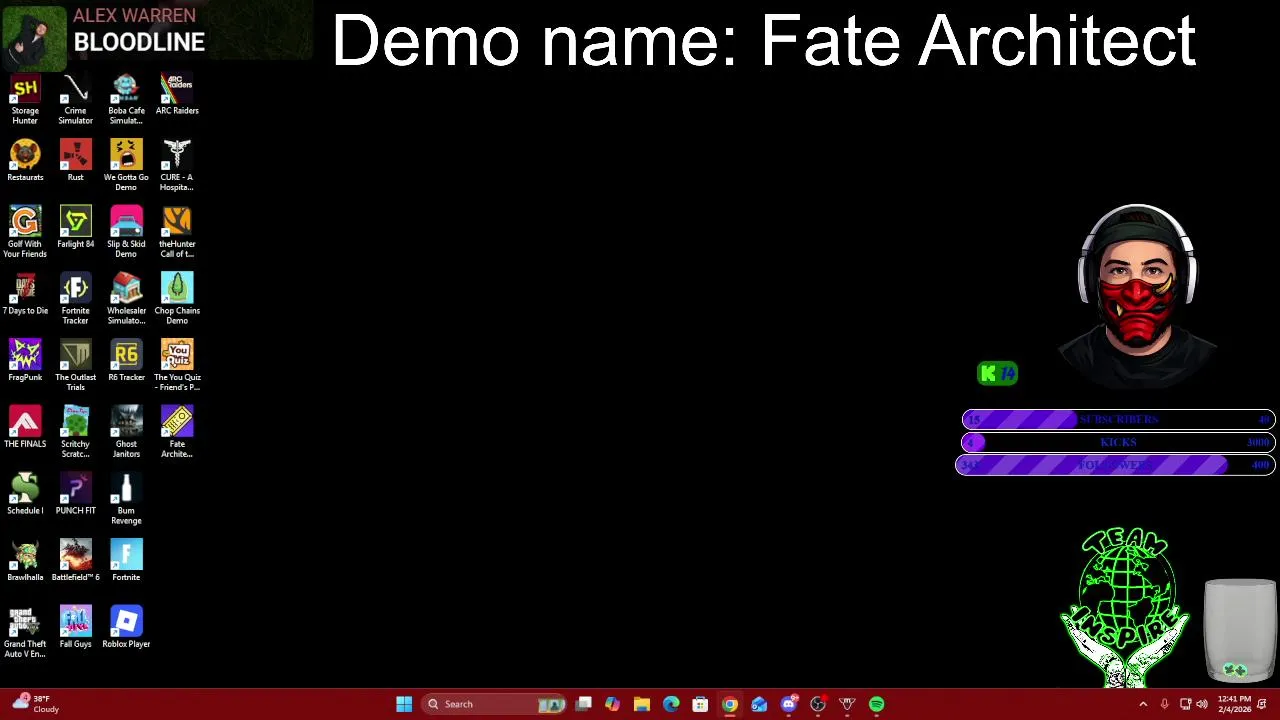Image resolution: width=1280 pixels, height=720 pixels.
Task: Select the Slip & Skid Demo icon
Action: [x=126, y=232]
